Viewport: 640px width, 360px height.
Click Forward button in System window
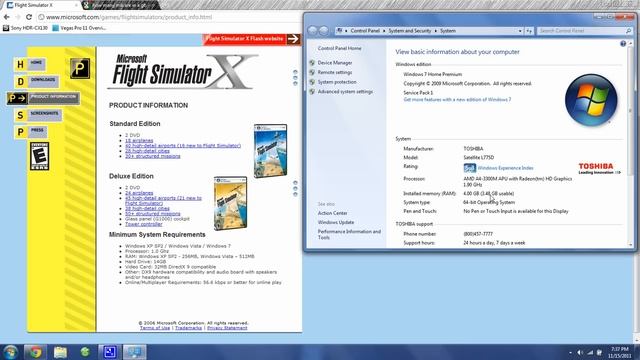(324, 31)
